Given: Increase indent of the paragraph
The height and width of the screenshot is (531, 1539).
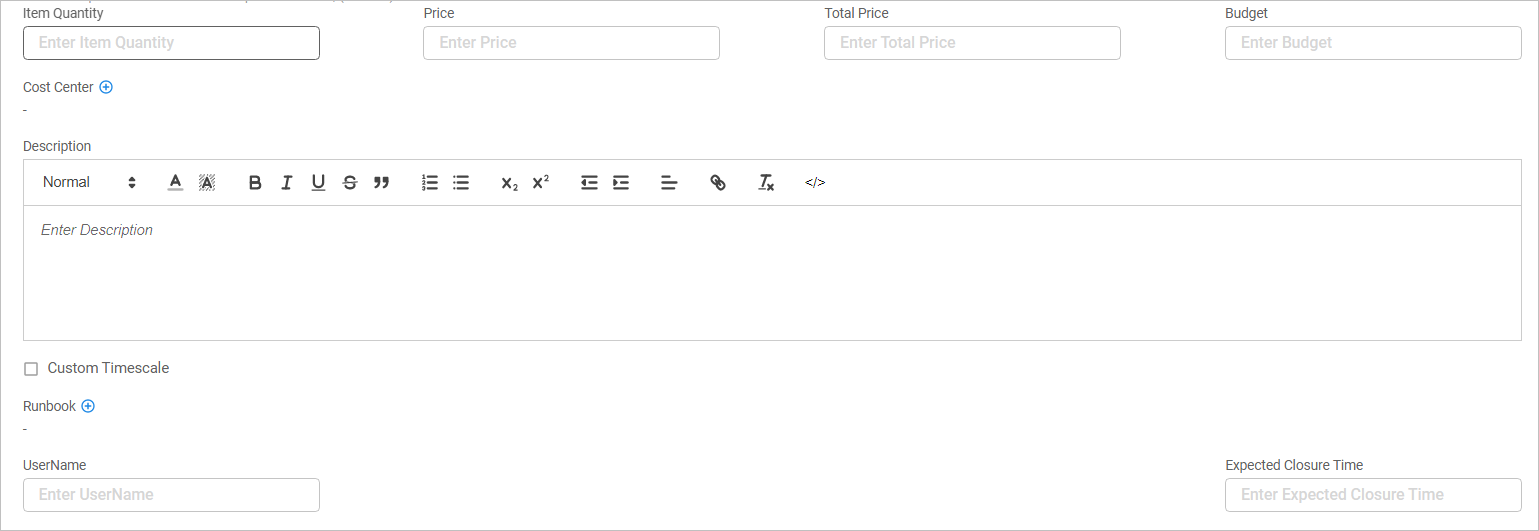Looking at the screenshot, I should point(621,183).
